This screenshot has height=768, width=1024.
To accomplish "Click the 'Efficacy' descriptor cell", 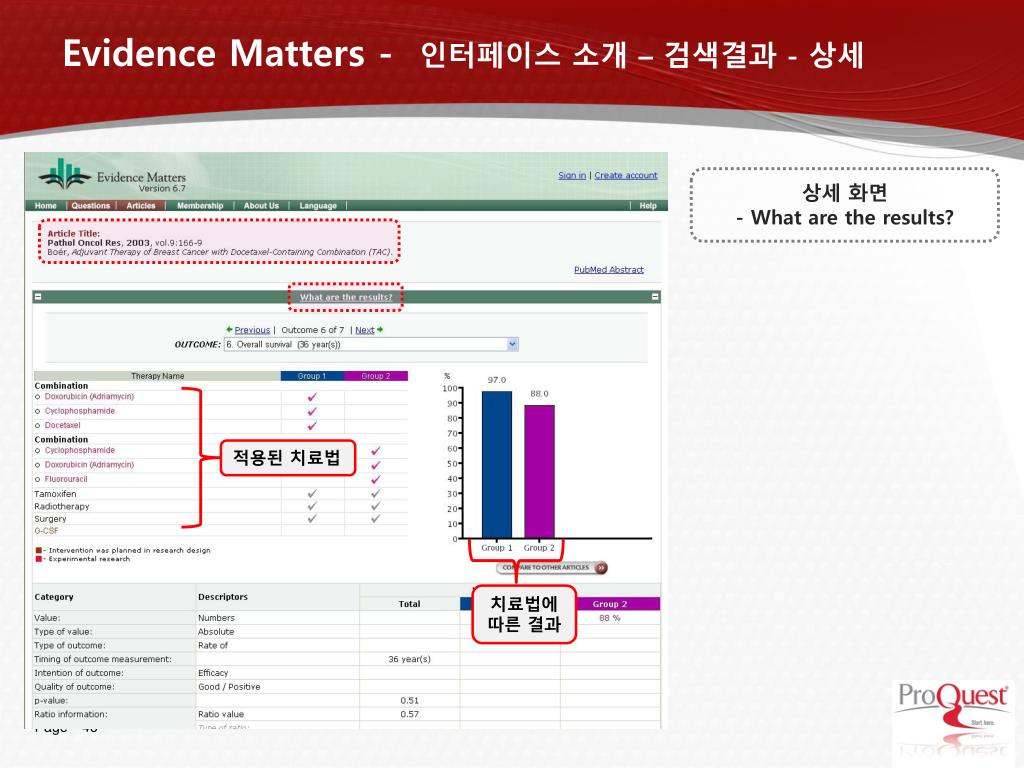I will (213, 673).
